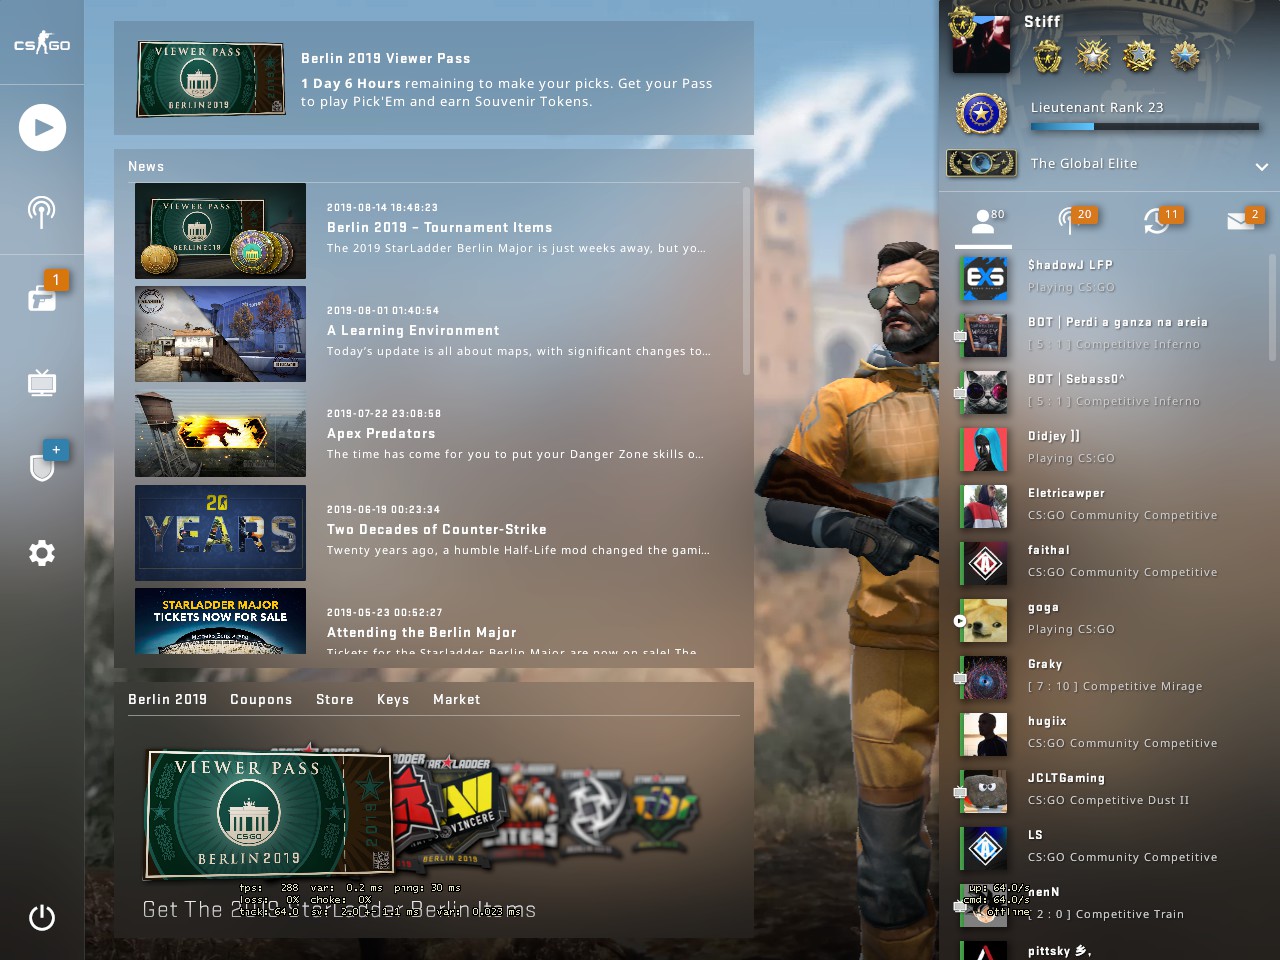Select the Berlin 2019 store tab
Image resolution: width=1280 pixels, height=960 pixels.
click(x=167, y=699)
